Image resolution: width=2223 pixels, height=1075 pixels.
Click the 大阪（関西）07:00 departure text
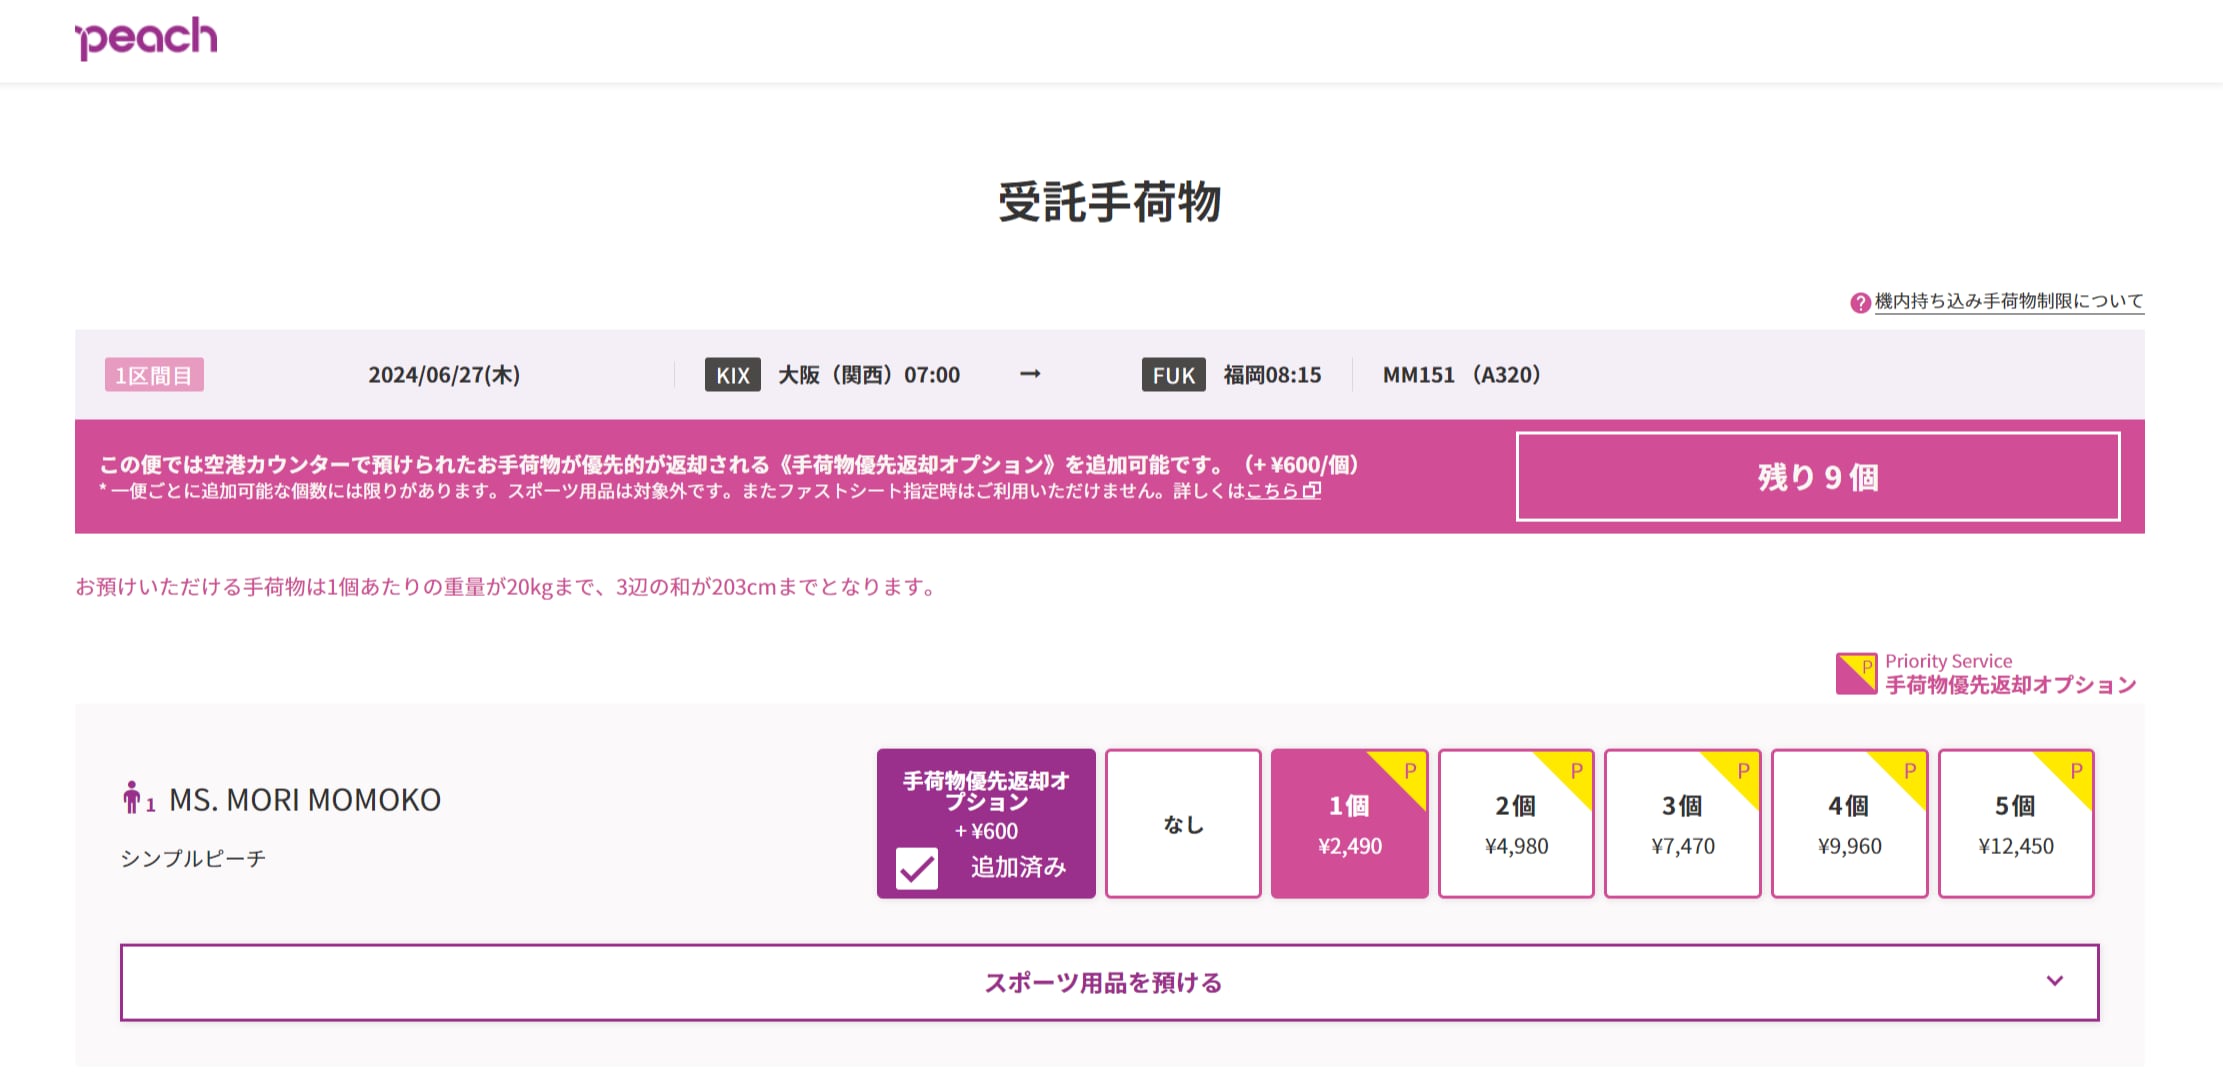tap(869, 375)
